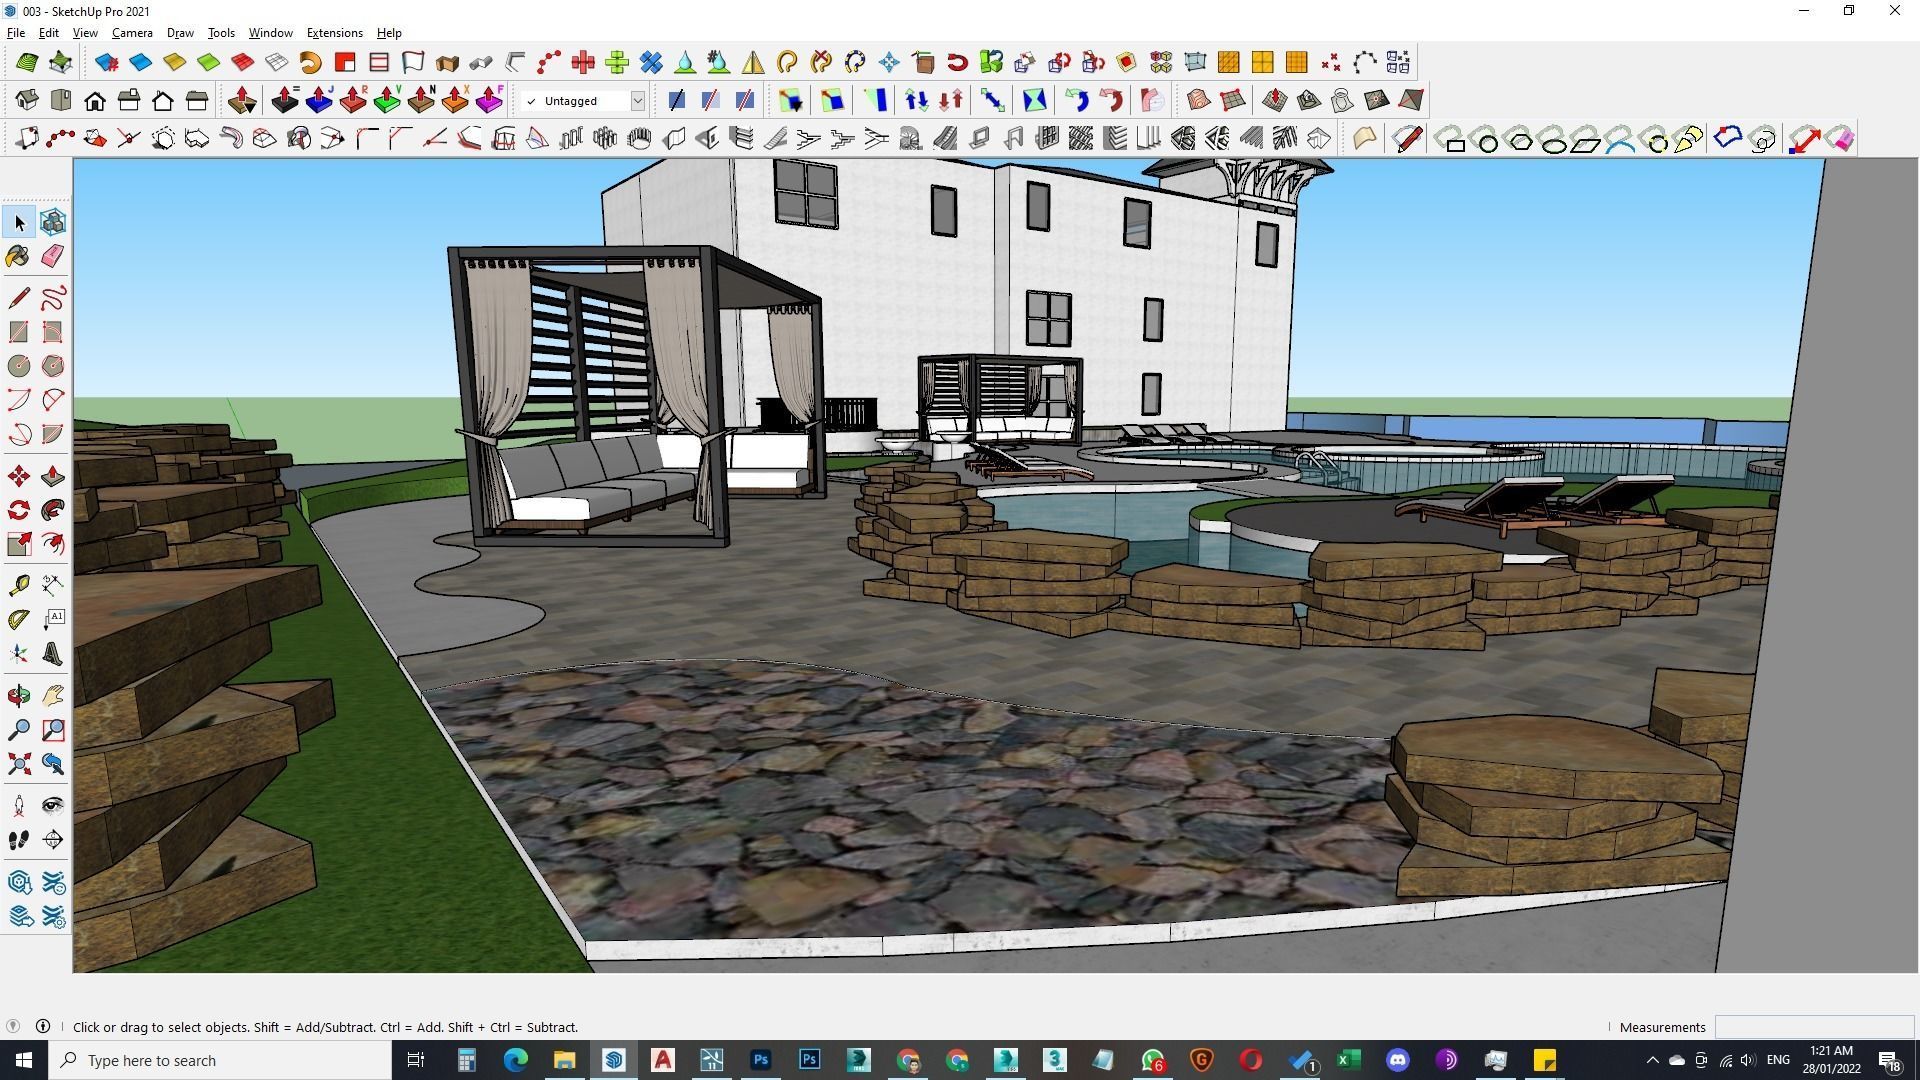Click the green cross array icon
The height and width of the screenshot is (1080, 1920).
click(617, 62)
